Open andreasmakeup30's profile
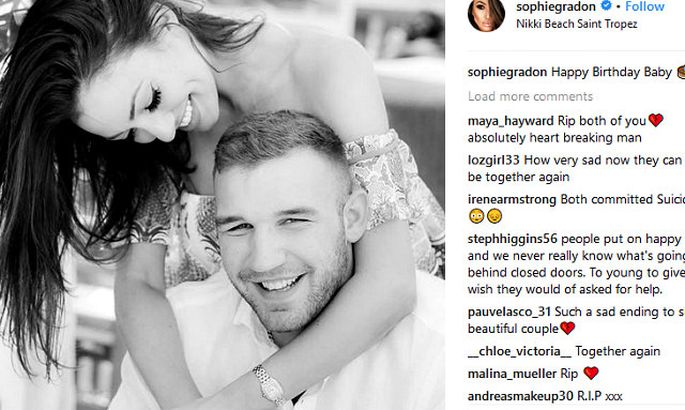The height and width of the screenshot is (410, 685). pos(520,396)
